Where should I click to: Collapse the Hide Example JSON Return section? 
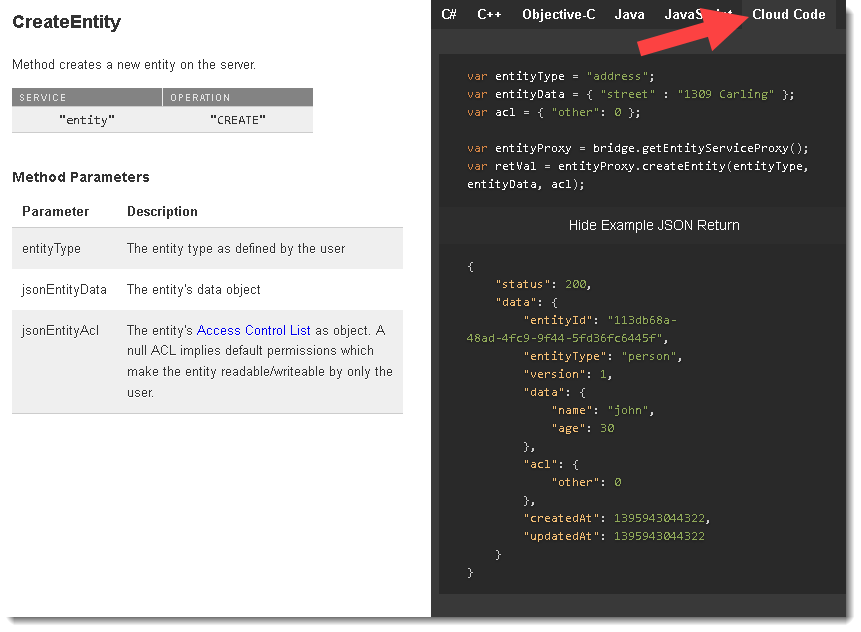654,225
